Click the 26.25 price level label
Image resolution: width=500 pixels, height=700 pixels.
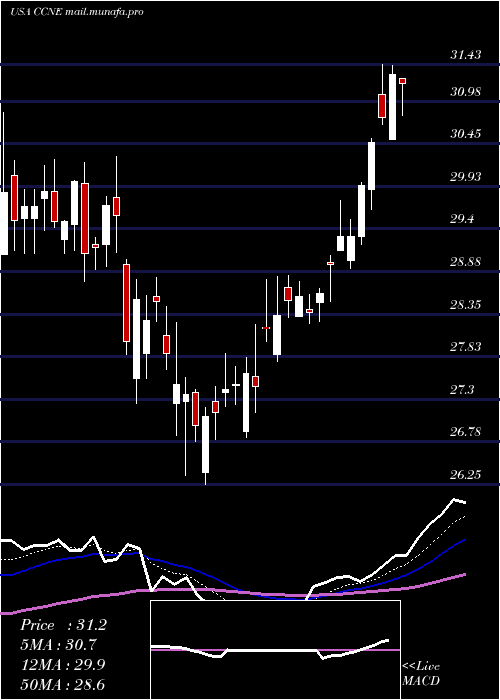pos(466,474)
